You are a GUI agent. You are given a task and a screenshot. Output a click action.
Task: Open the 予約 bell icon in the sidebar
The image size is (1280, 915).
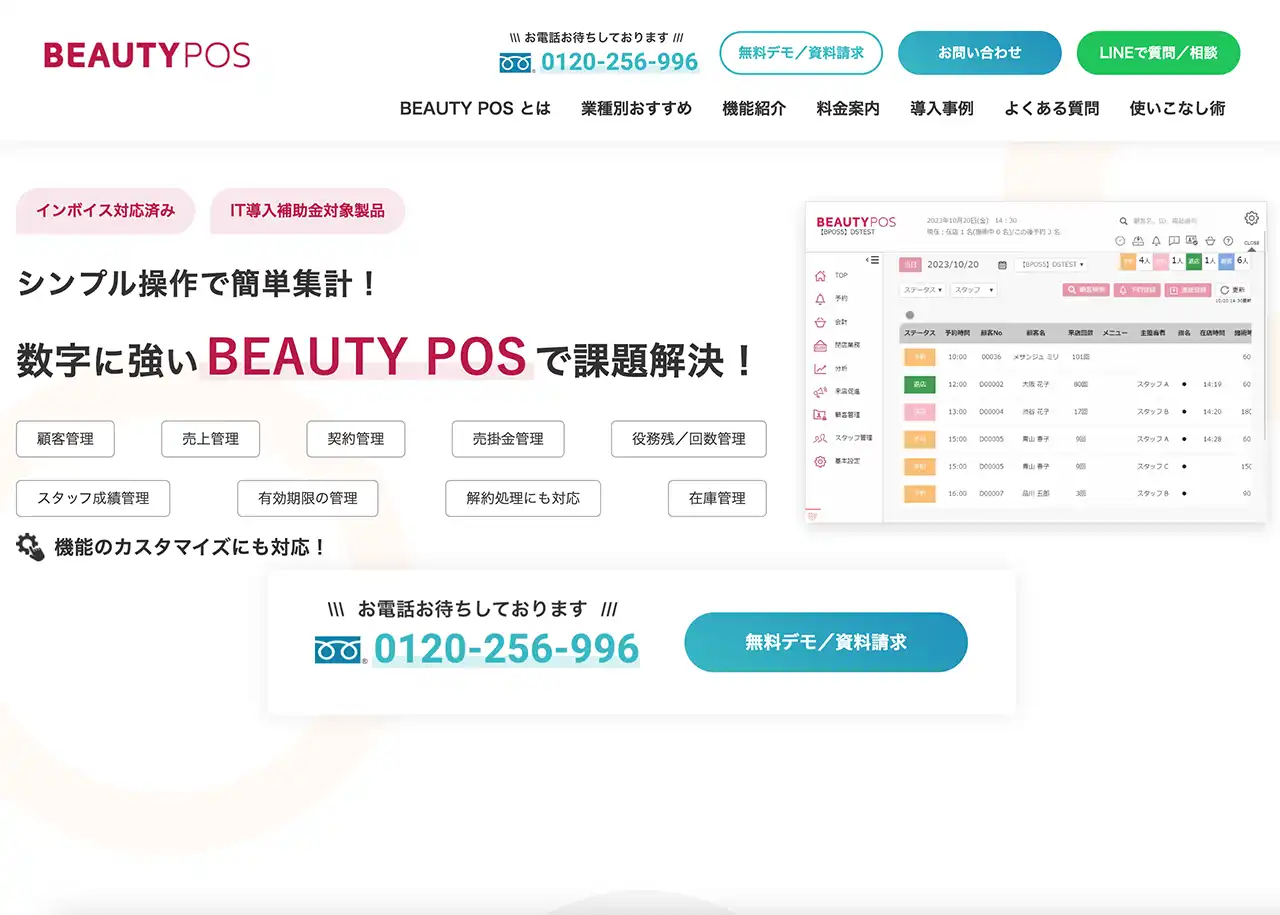(820, 299)
